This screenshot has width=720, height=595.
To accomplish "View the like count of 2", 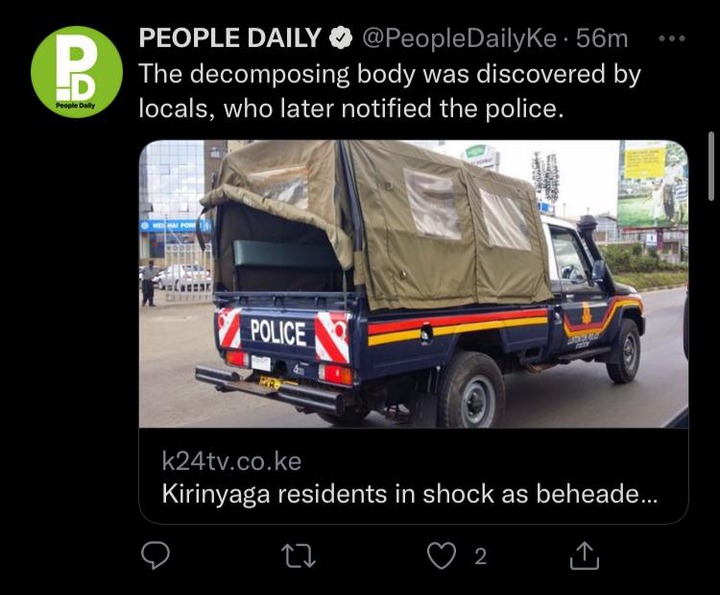I will point(480,556).
